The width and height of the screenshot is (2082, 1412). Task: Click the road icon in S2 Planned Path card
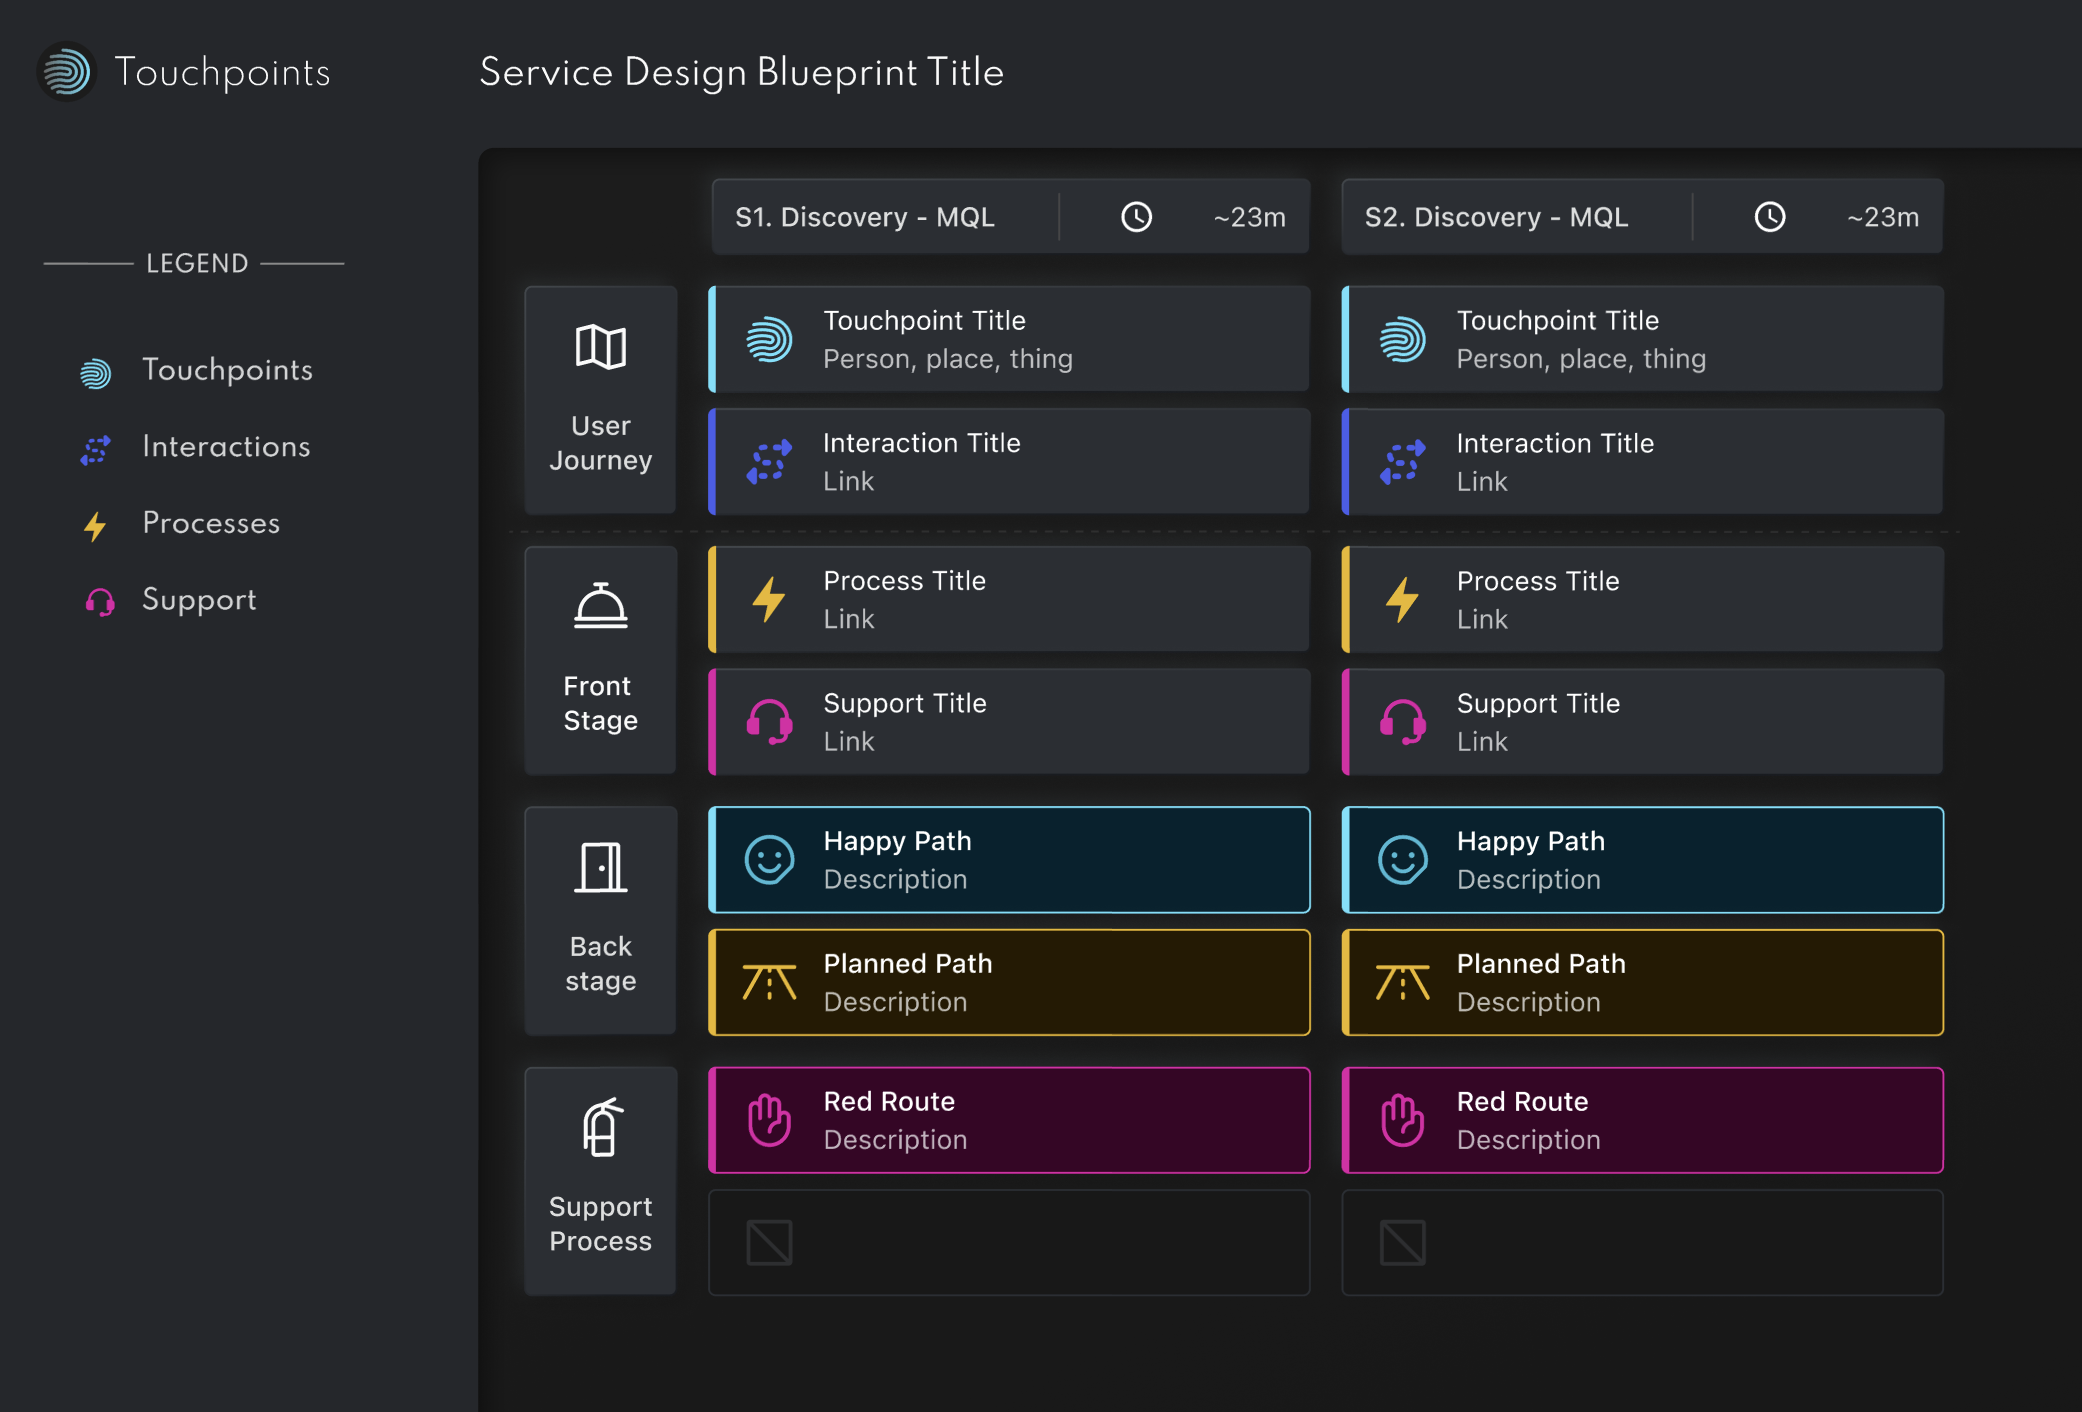click(x=1402, y=983)
